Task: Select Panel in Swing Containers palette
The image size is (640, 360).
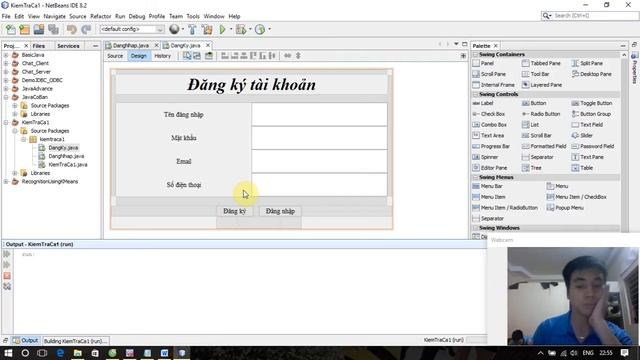Action: click(x=483, y=63)
